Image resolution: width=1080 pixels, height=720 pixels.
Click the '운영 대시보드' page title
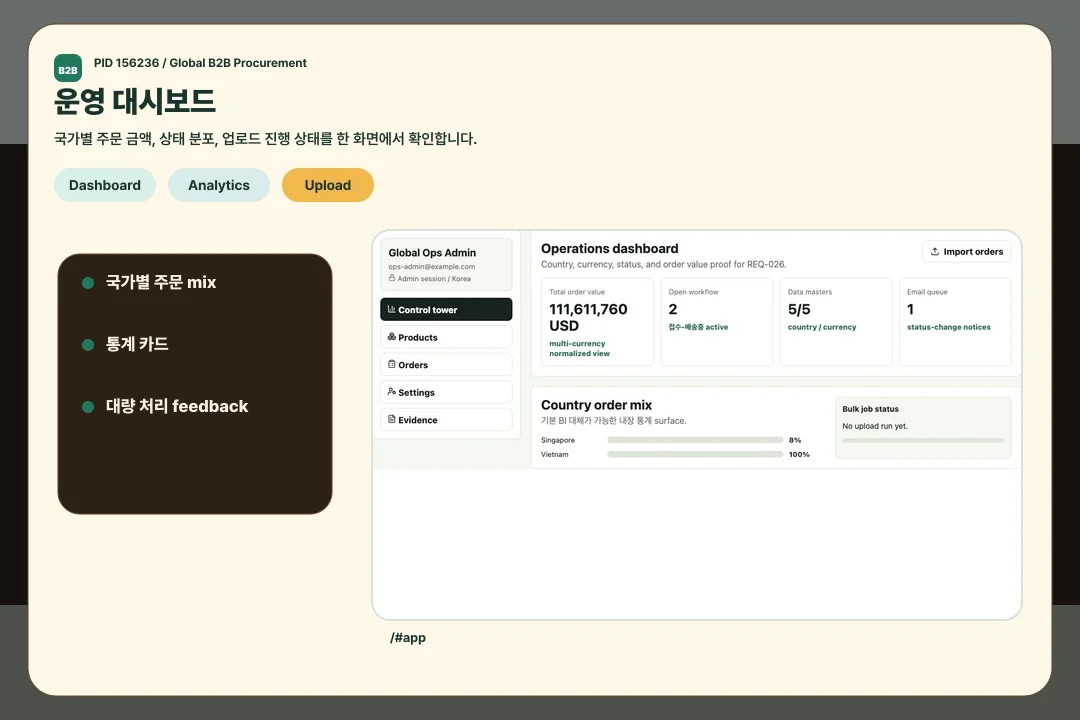(x=135, y=101)
